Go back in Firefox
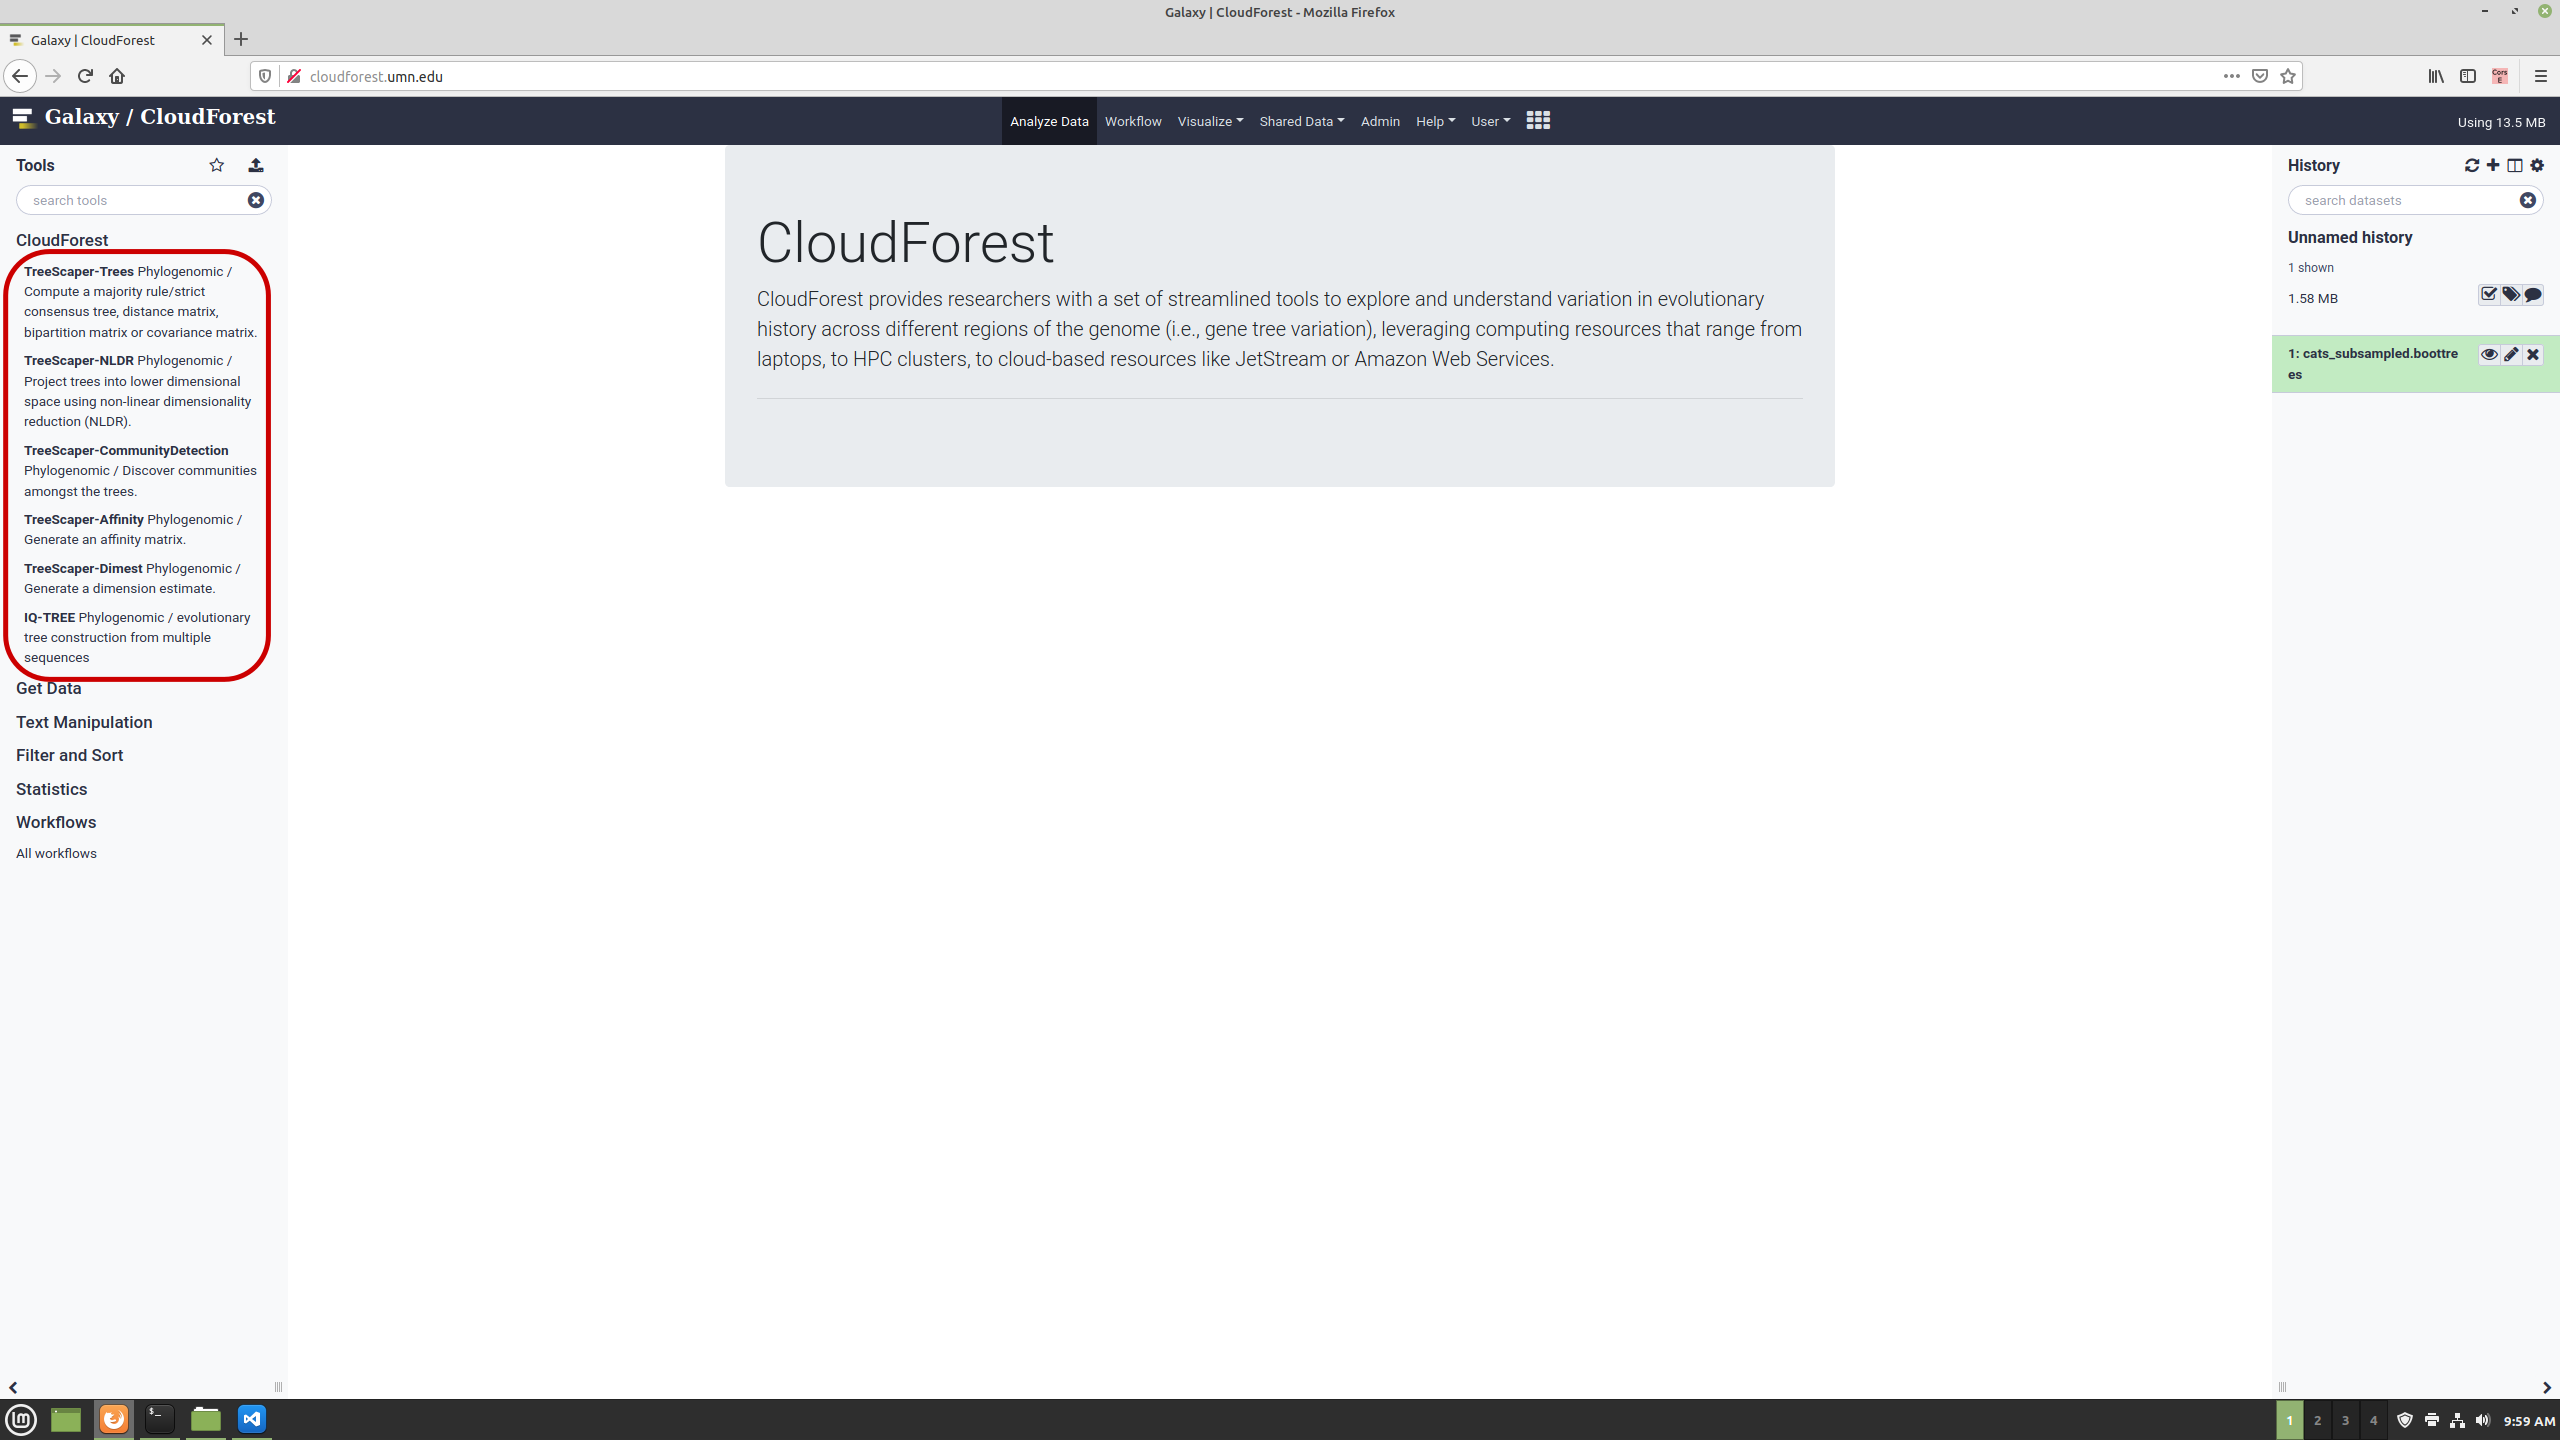The height and width of the screenshot is (1440, 2560). (20, 76)
